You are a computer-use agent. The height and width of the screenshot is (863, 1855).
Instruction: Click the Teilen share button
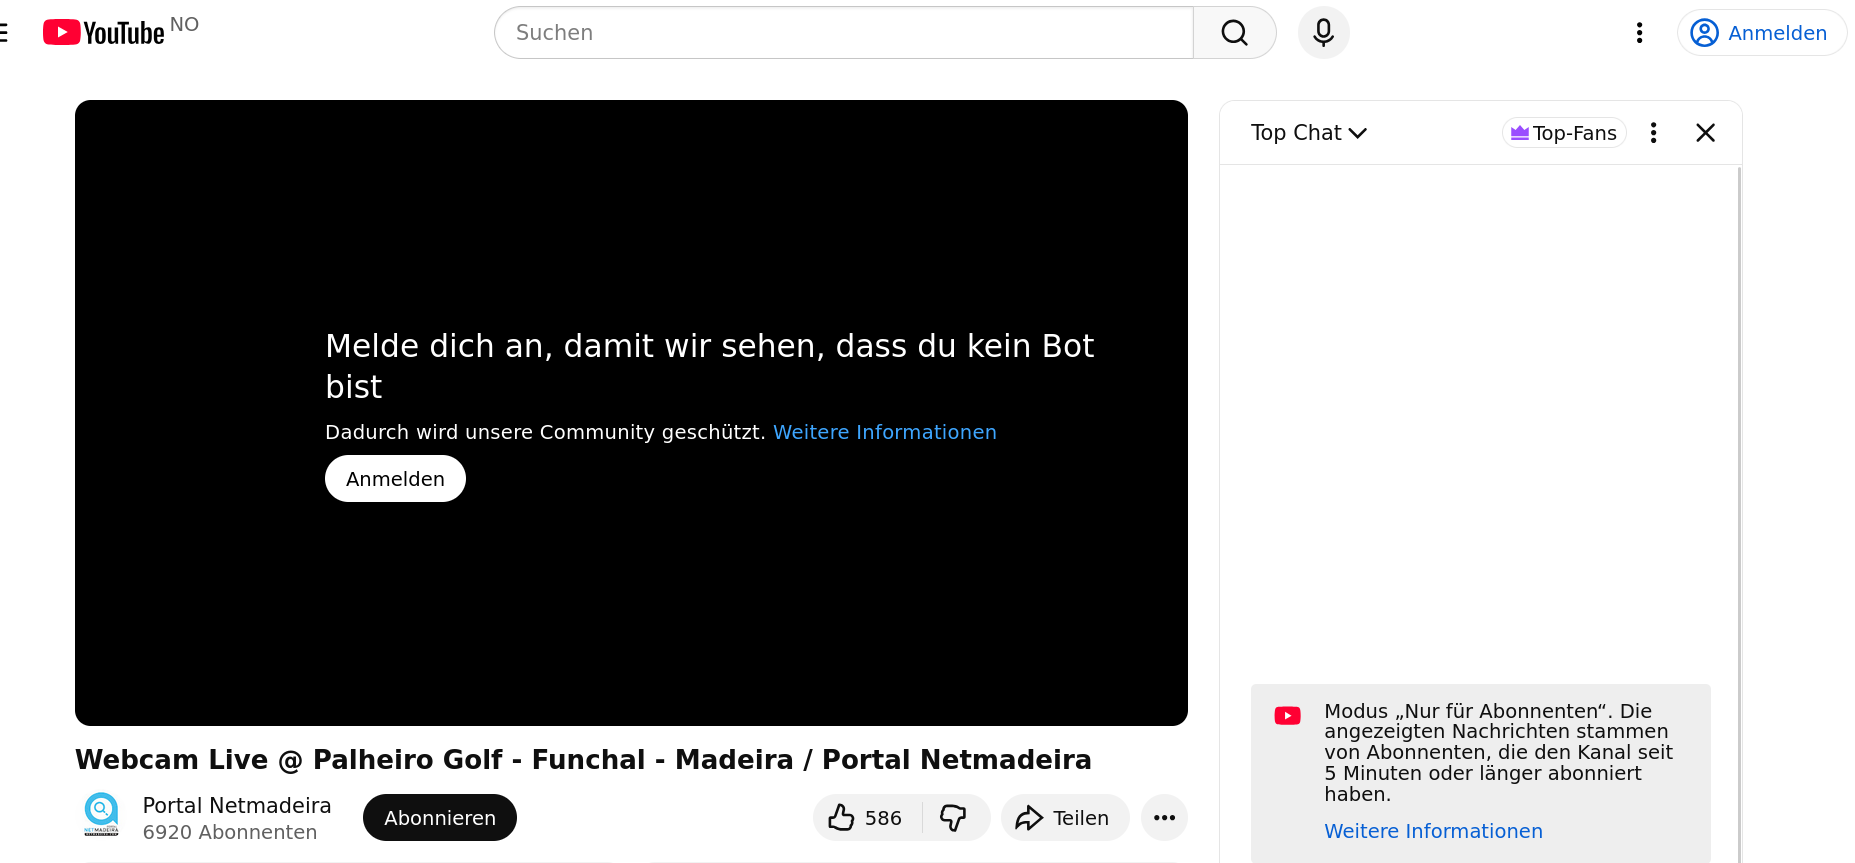point(1065,818)
